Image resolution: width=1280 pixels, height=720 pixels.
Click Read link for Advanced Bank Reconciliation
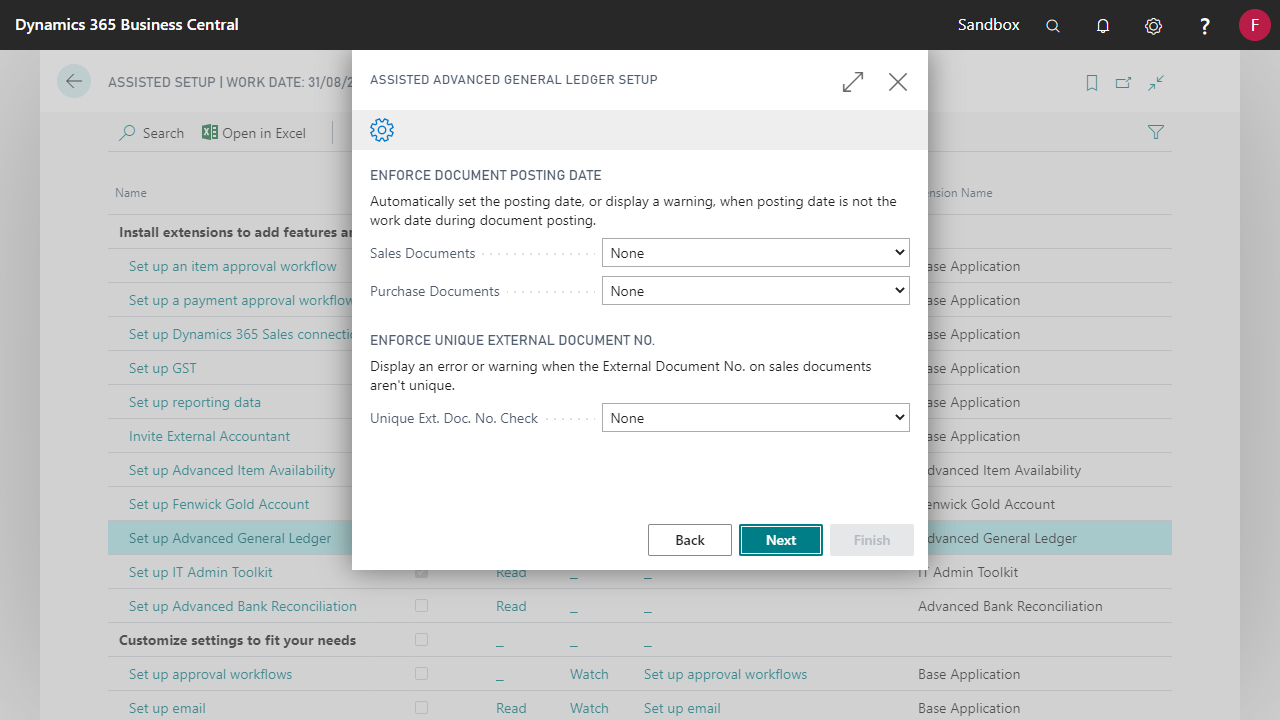511,606
